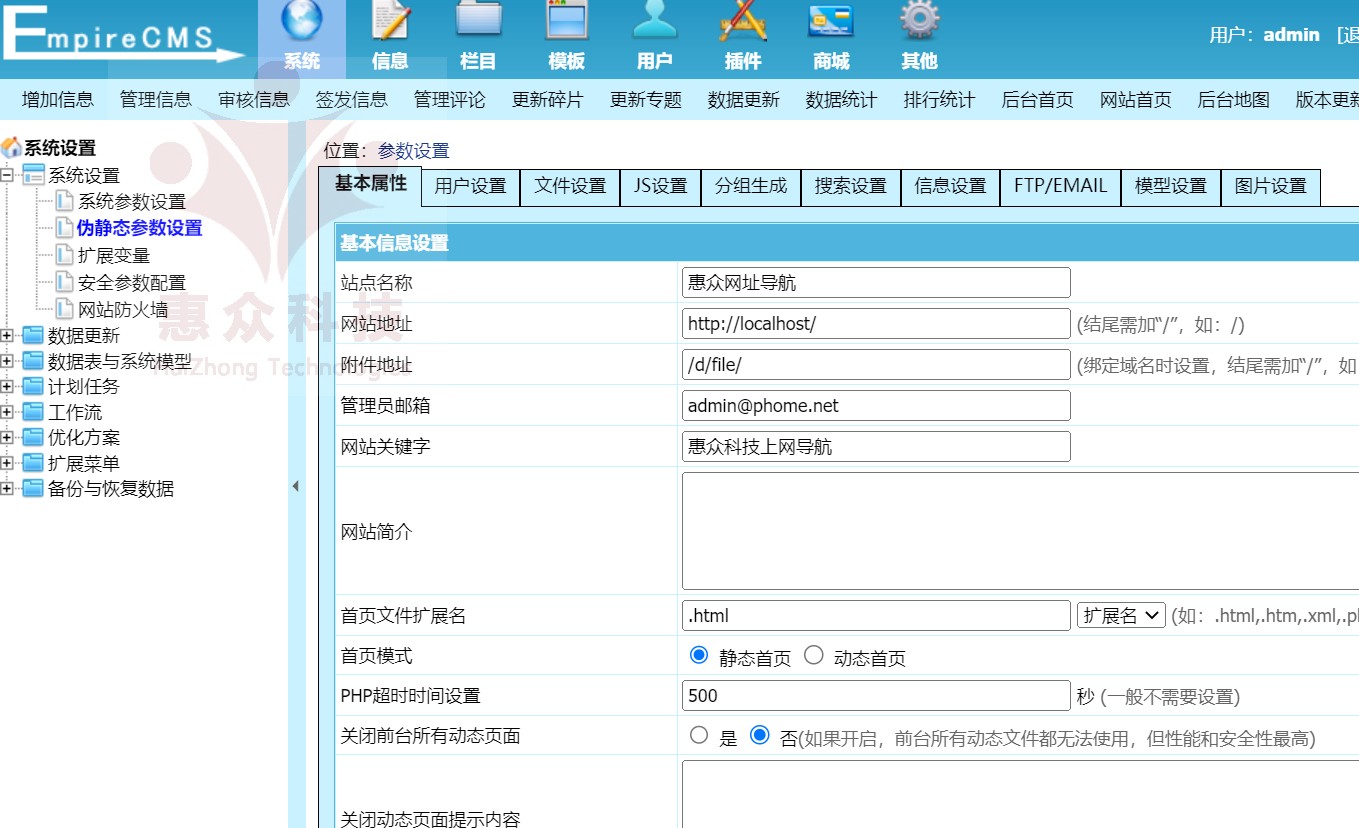Switch to the 用户设置 tab

click(x=470, y=187)
